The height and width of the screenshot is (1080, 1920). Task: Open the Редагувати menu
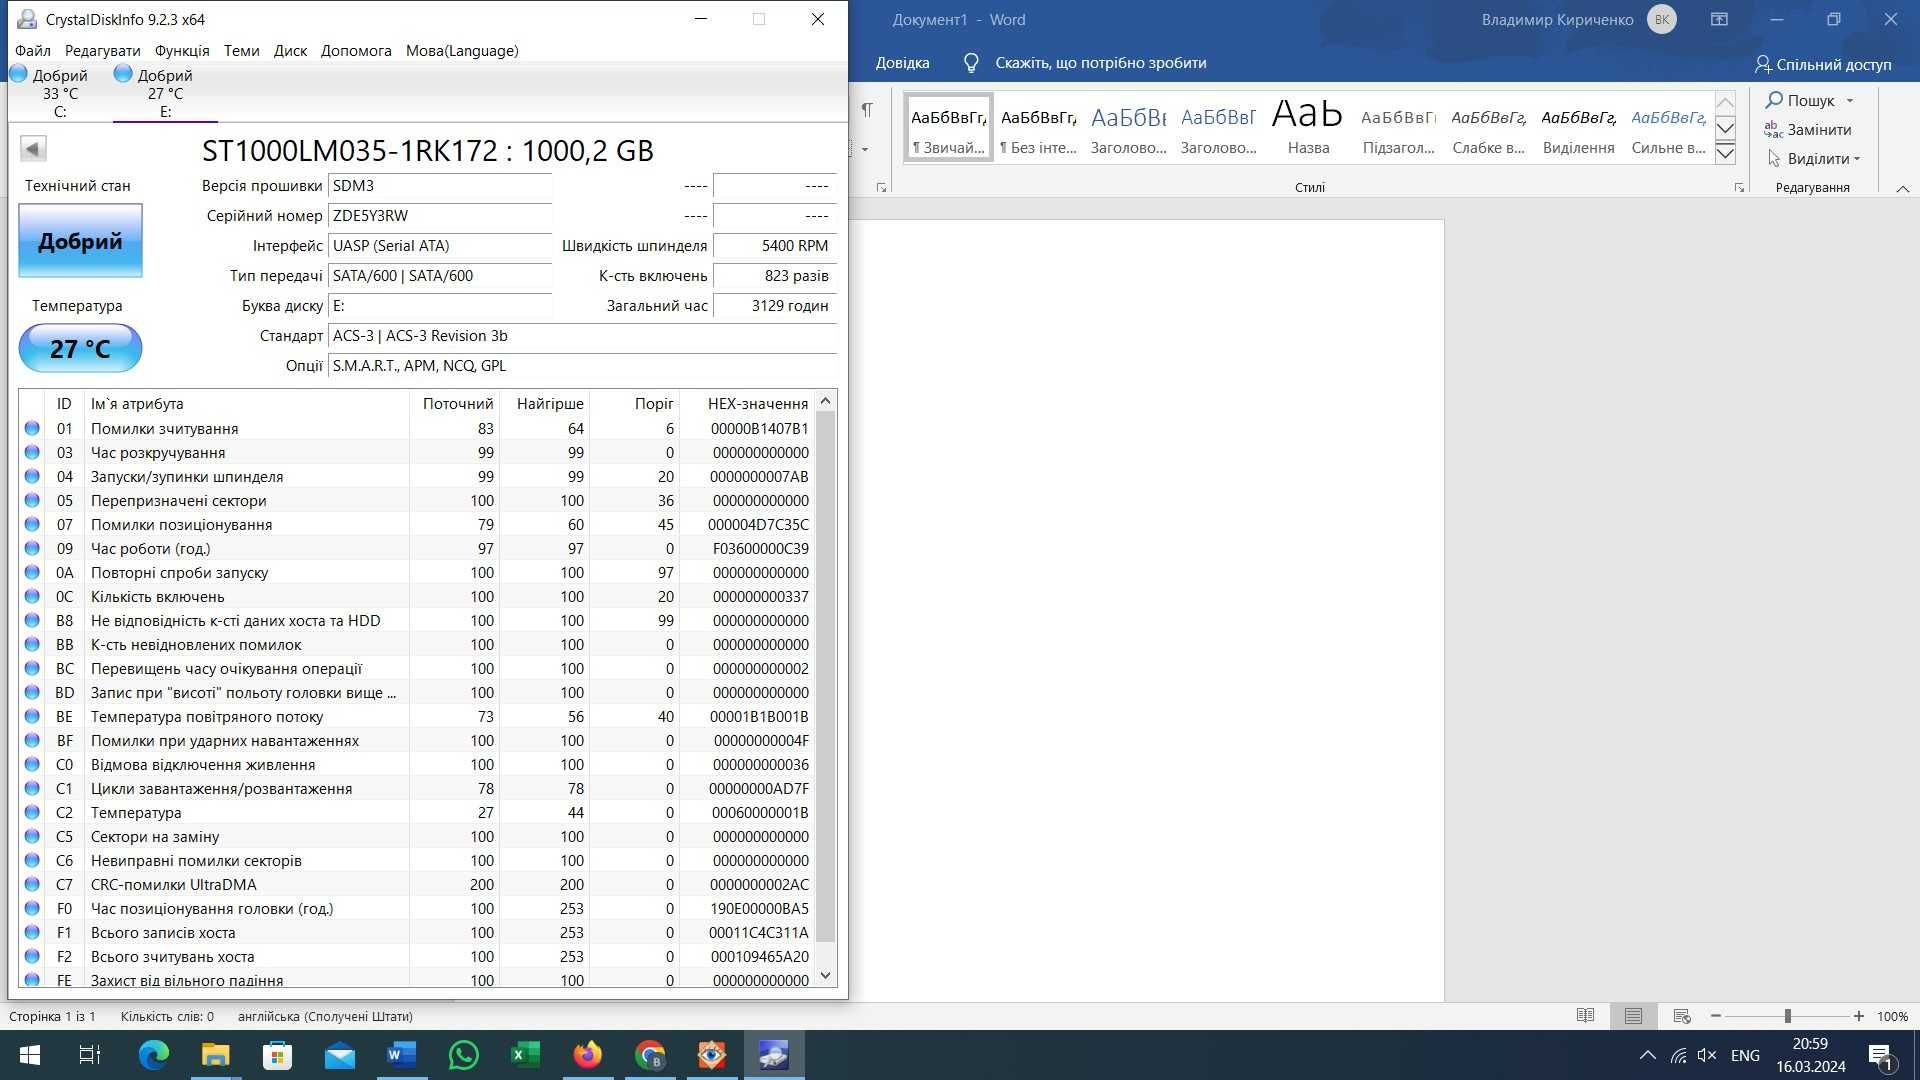point(103,51)
